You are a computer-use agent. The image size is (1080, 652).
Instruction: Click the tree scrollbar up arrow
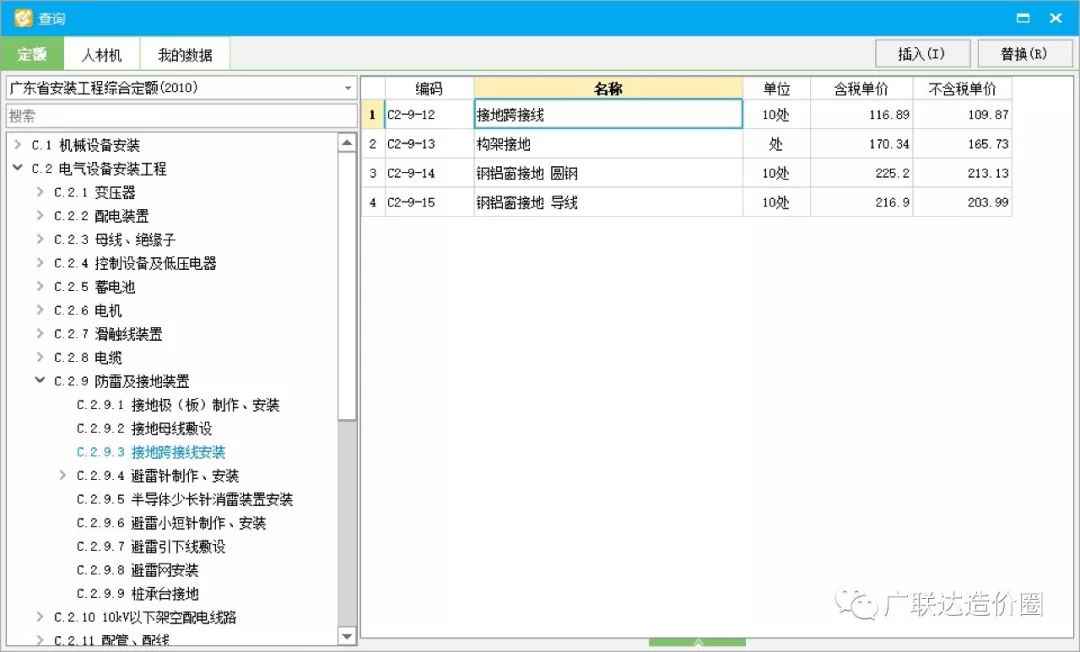[x=347, y=143]
